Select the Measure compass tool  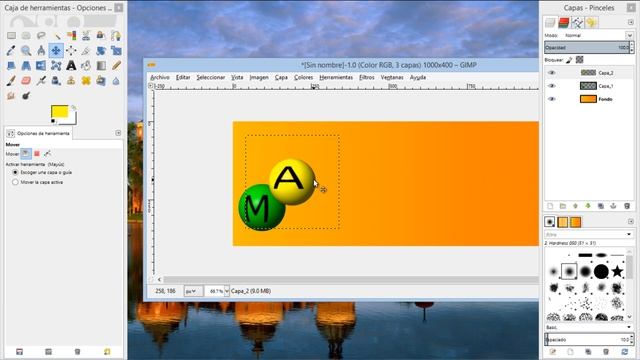click(x=41, y=51)
